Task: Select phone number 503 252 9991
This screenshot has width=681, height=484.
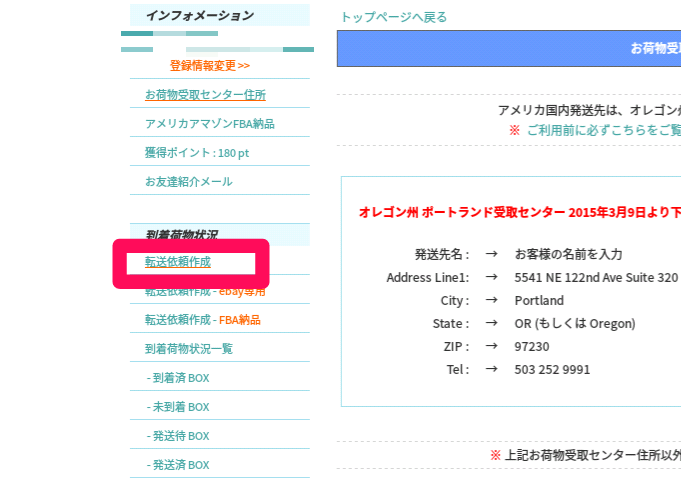Action: pos(552,370)
